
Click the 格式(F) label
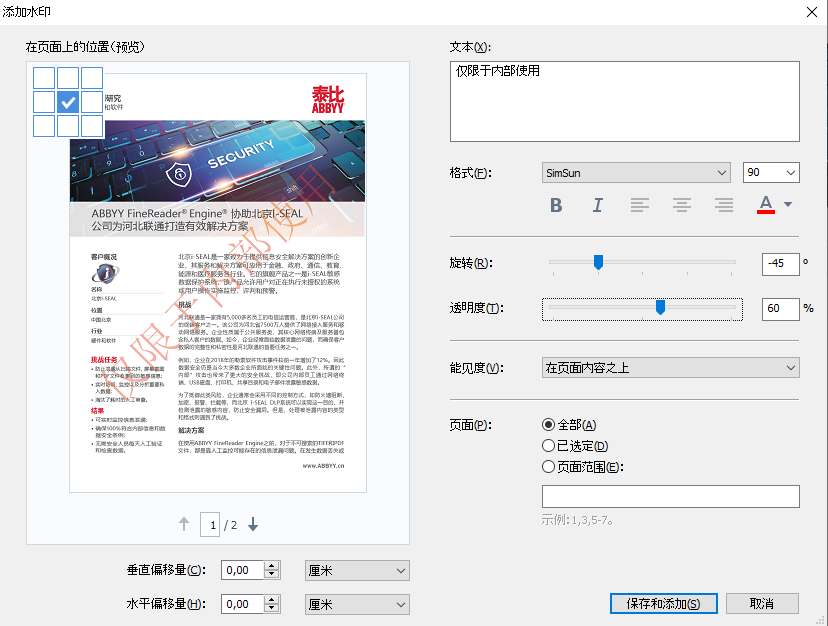(470, 173)
